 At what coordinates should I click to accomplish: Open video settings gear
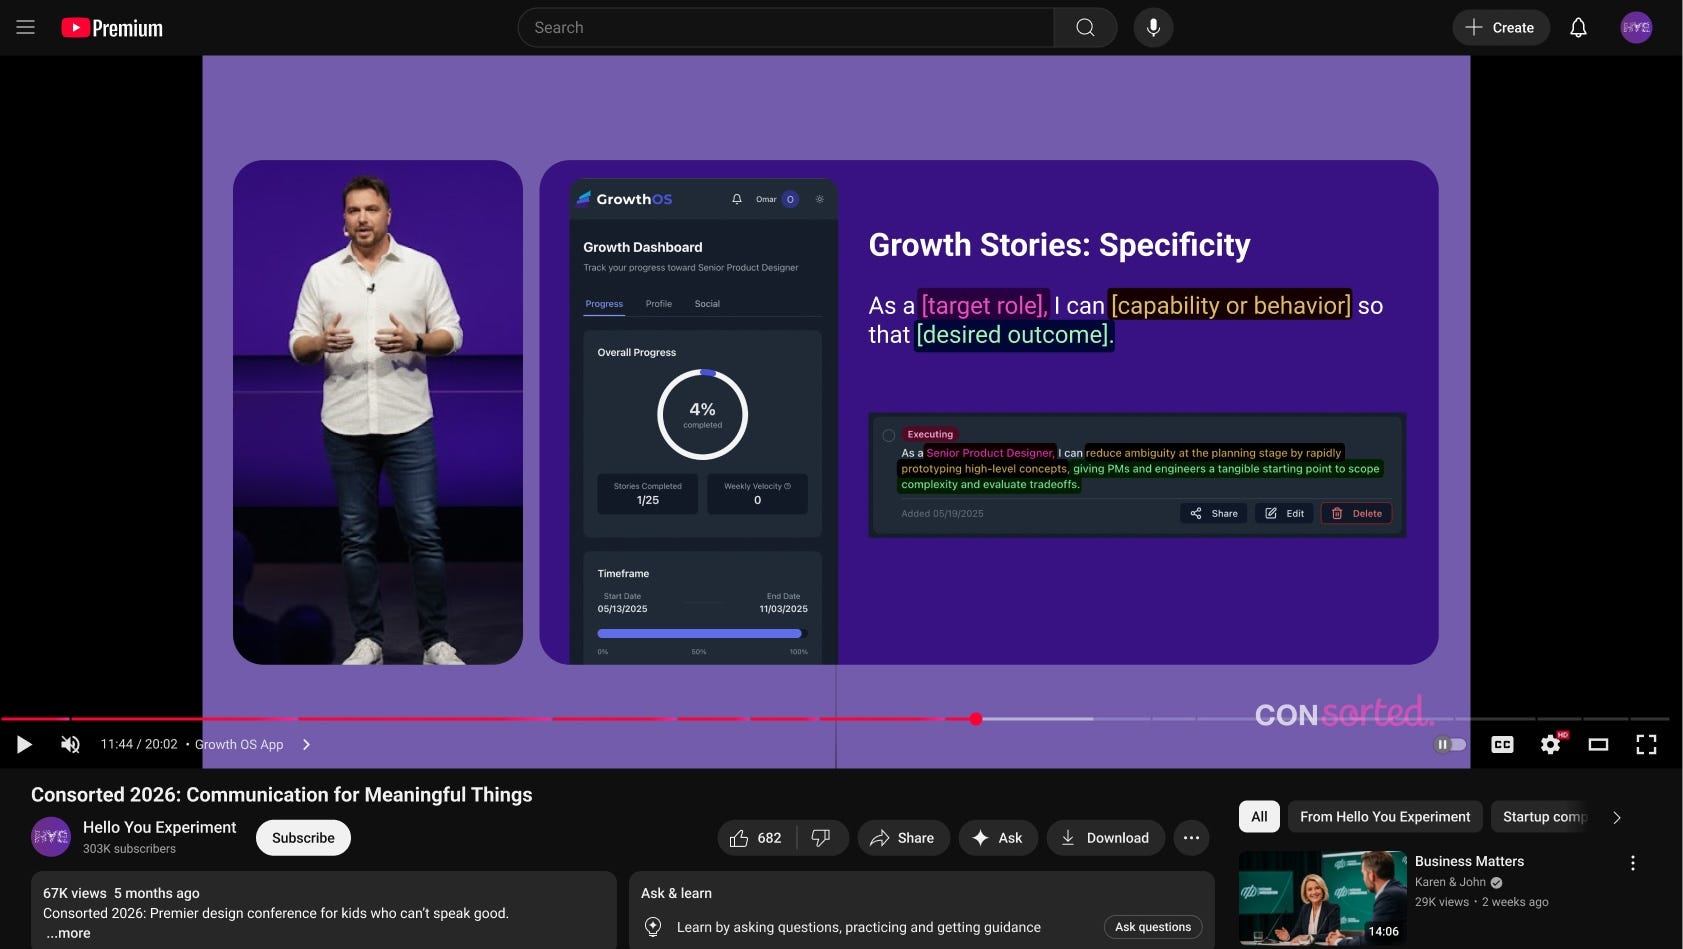(1551, 744)
